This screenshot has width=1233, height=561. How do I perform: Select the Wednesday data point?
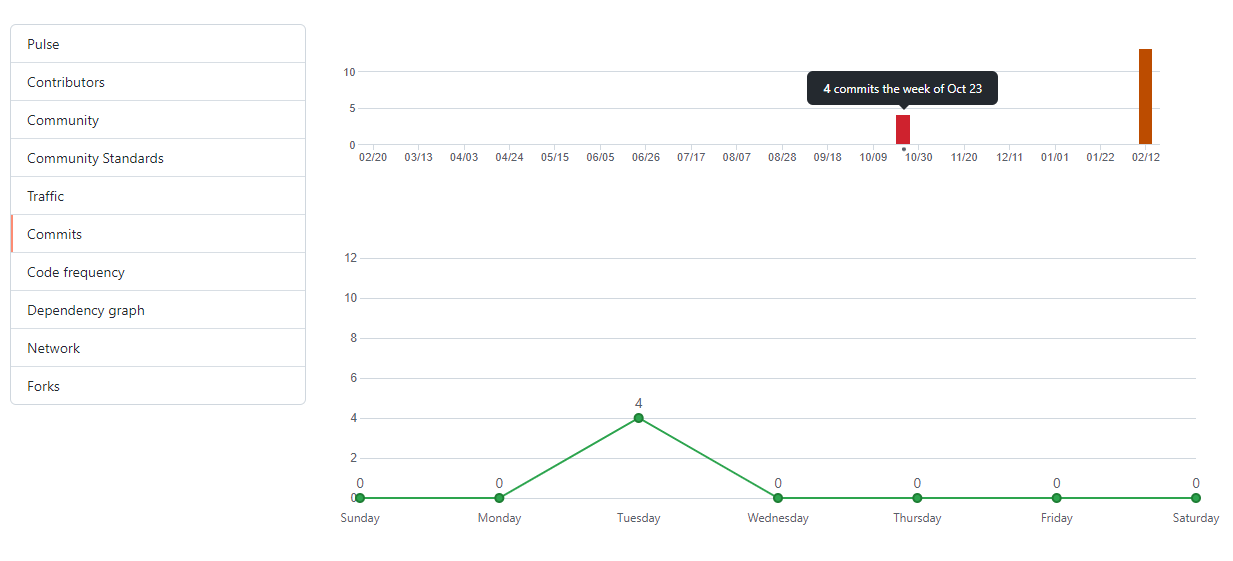pyautogui.click(x=778, y=498)
